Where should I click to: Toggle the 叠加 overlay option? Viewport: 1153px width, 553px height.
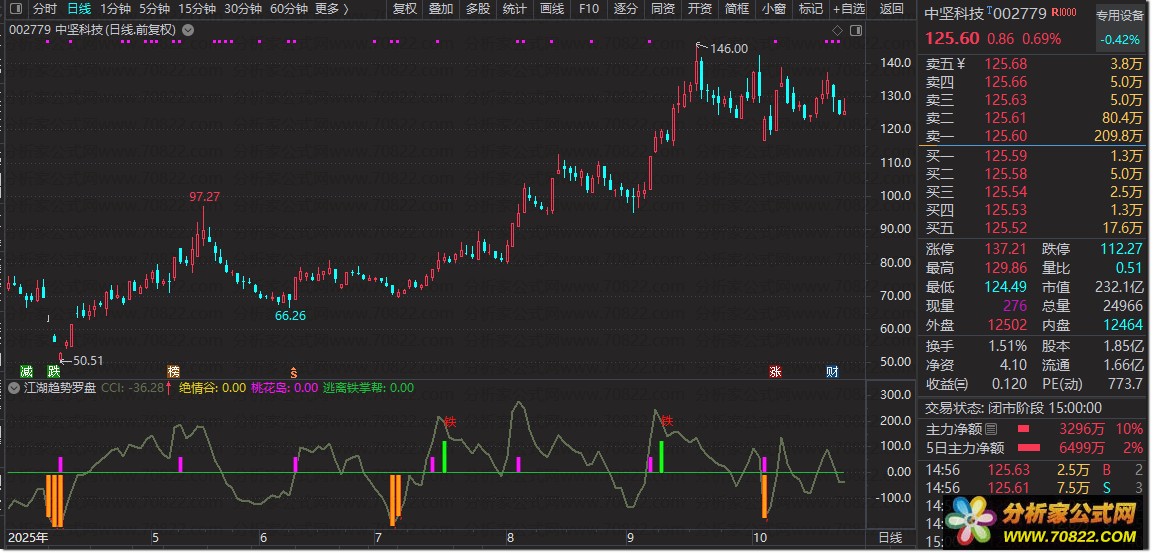tap(441, 9)
